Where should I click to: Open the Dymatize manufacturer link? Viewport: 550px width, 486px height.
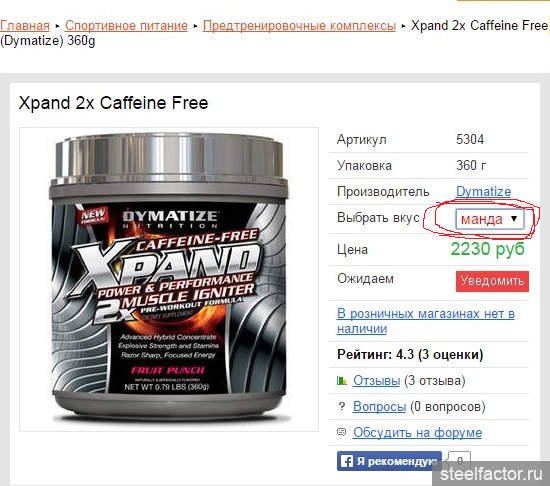click(x=483, y=191)
